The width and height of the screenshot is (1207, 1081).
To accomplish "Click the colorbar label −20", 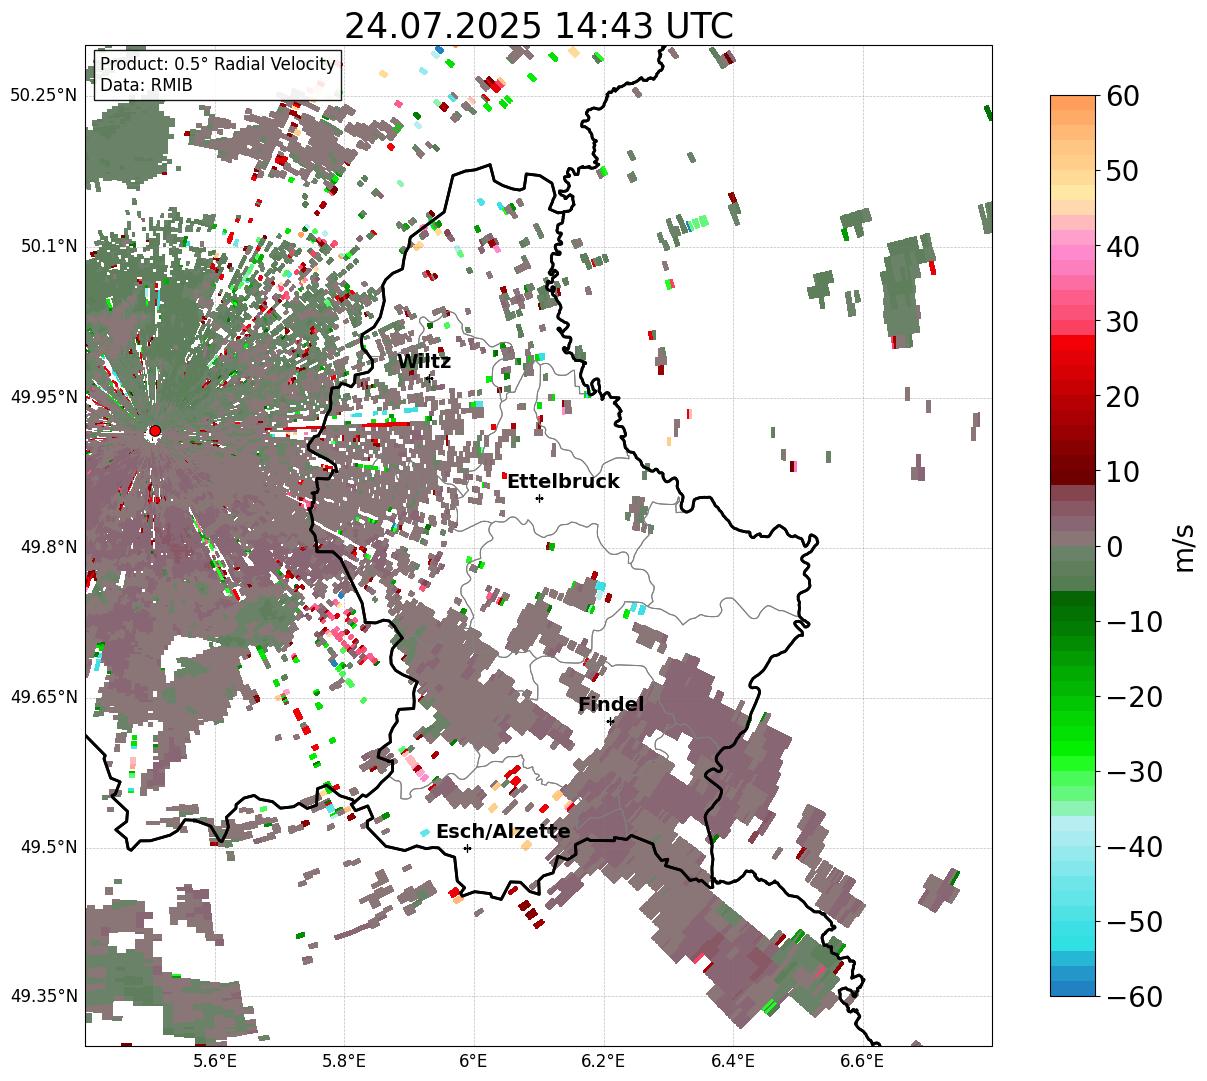I will [1134, 697].
